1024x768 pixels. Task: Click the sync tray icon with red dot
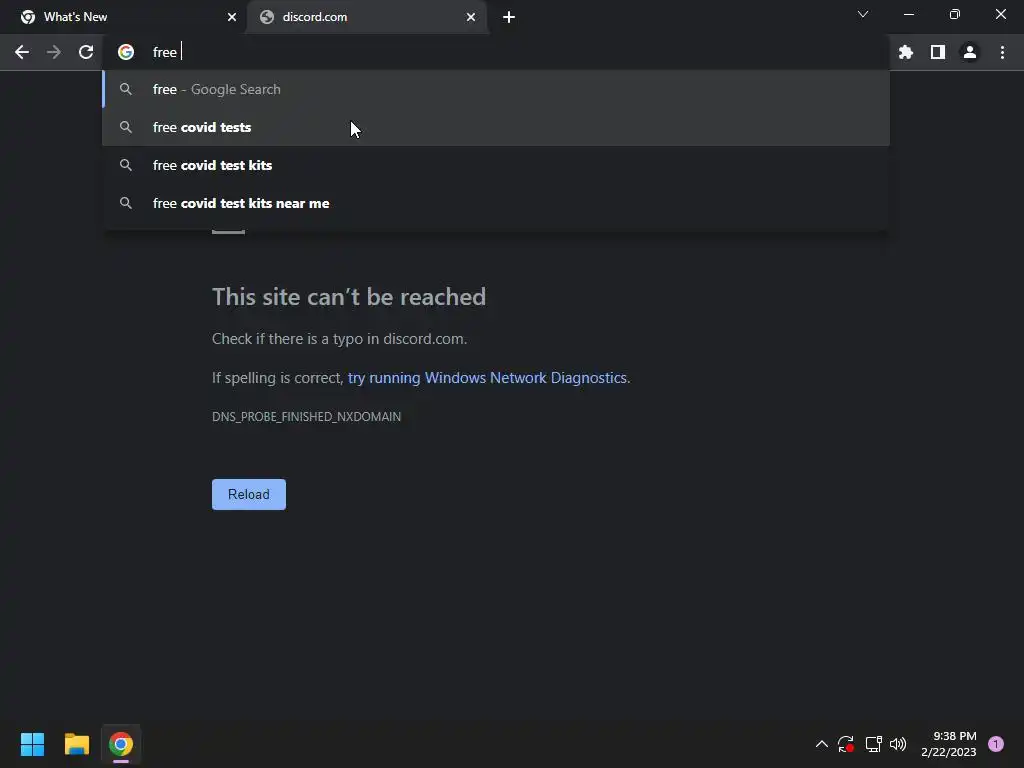(846, 744)
